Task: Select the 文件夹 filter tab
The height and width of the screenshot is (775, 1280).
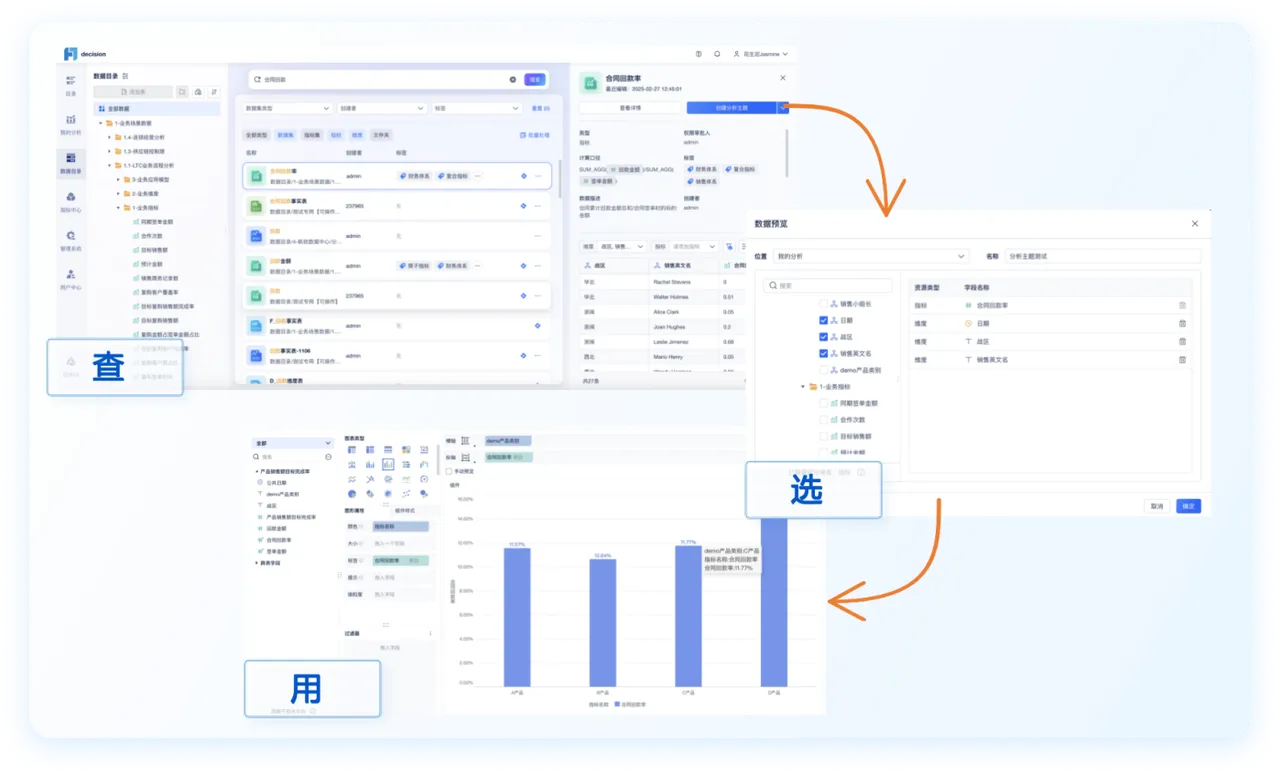Action: 381,135
